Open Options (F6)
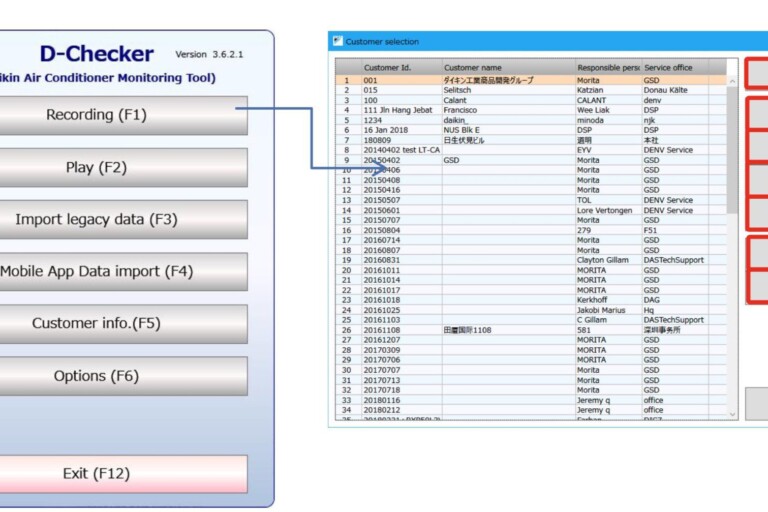Screen dimensions: 768x512 pos(122,376)
